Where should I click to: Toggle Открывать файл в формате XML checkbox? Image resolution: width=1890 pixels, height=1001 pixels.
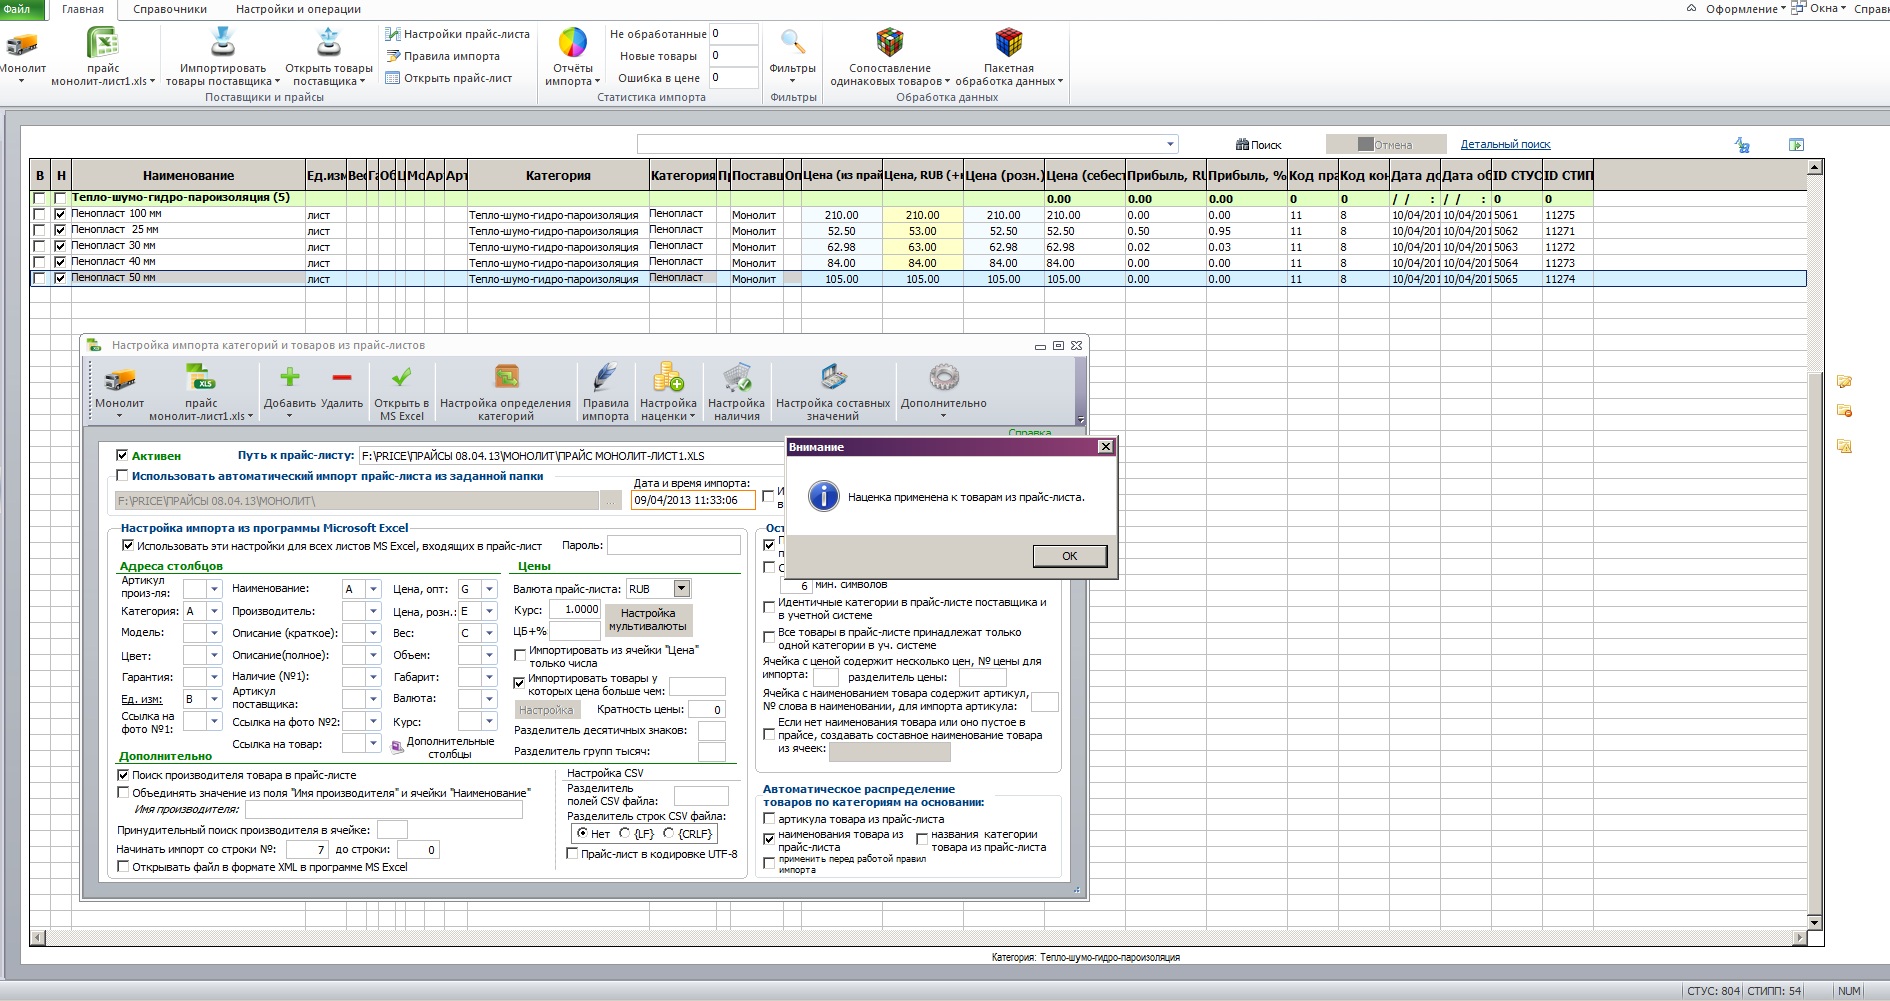(123, 867)
